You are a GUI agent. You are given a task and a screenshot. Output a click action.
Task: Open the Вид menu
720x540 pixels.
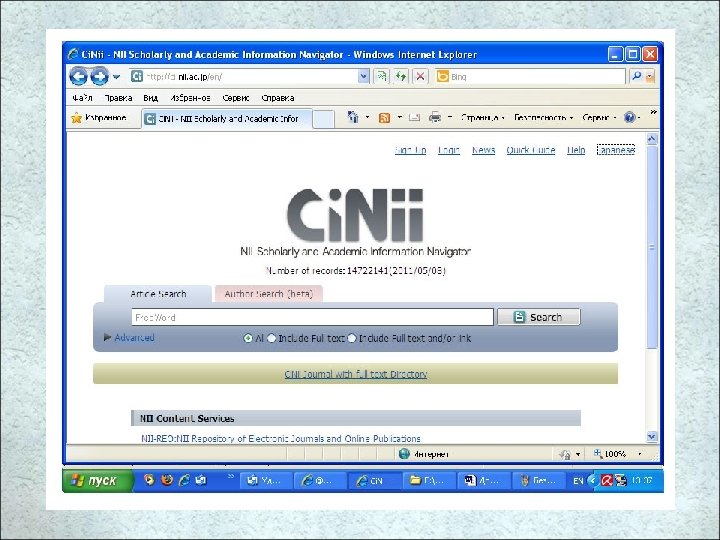point(151,98)
